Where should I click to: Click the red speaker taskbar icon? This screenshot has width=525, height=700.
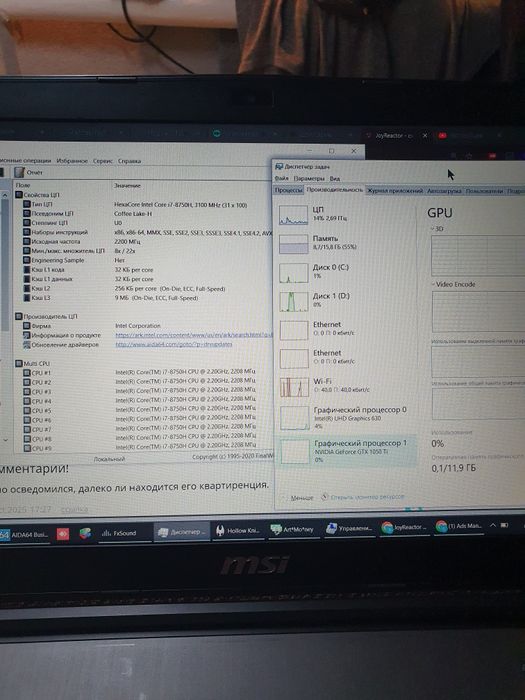pyautogui.click(x=63, y=534)
